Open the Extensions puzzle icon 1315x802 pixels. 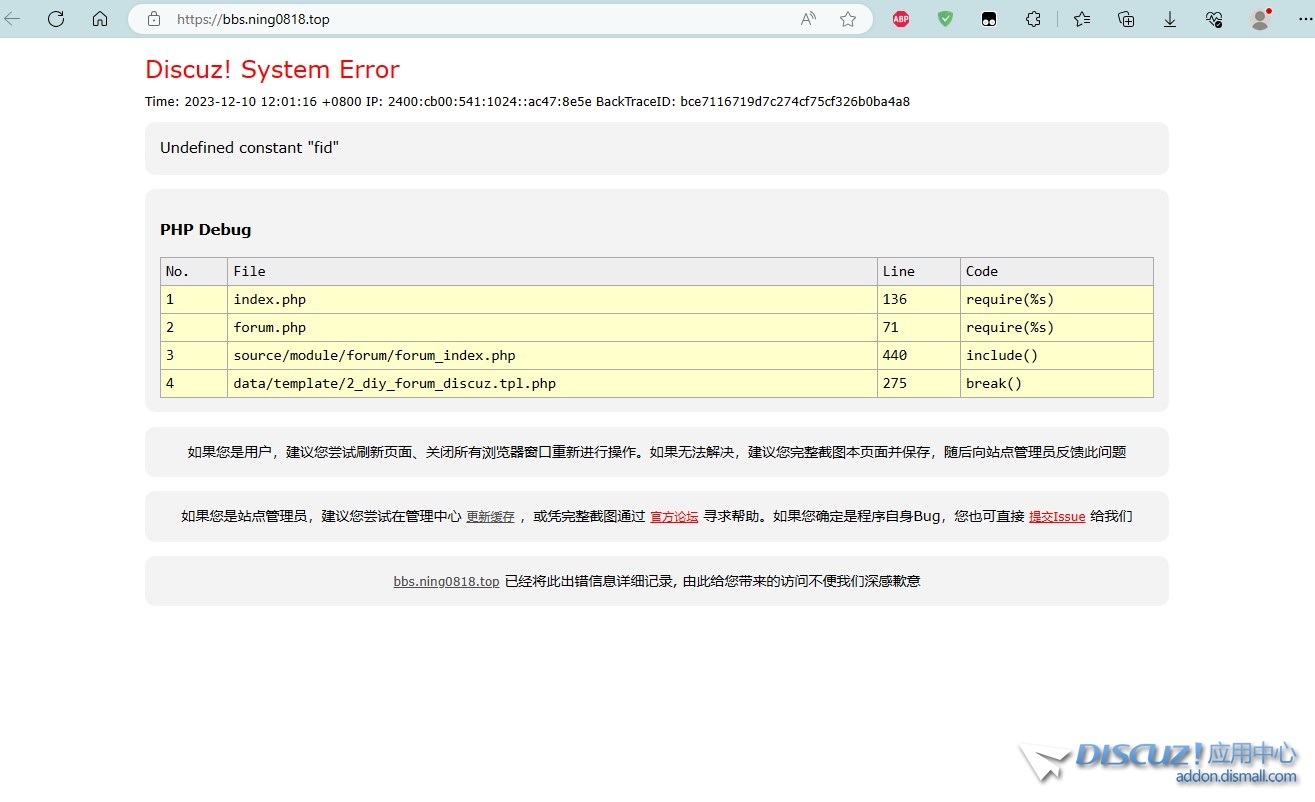pos(1034,19)
